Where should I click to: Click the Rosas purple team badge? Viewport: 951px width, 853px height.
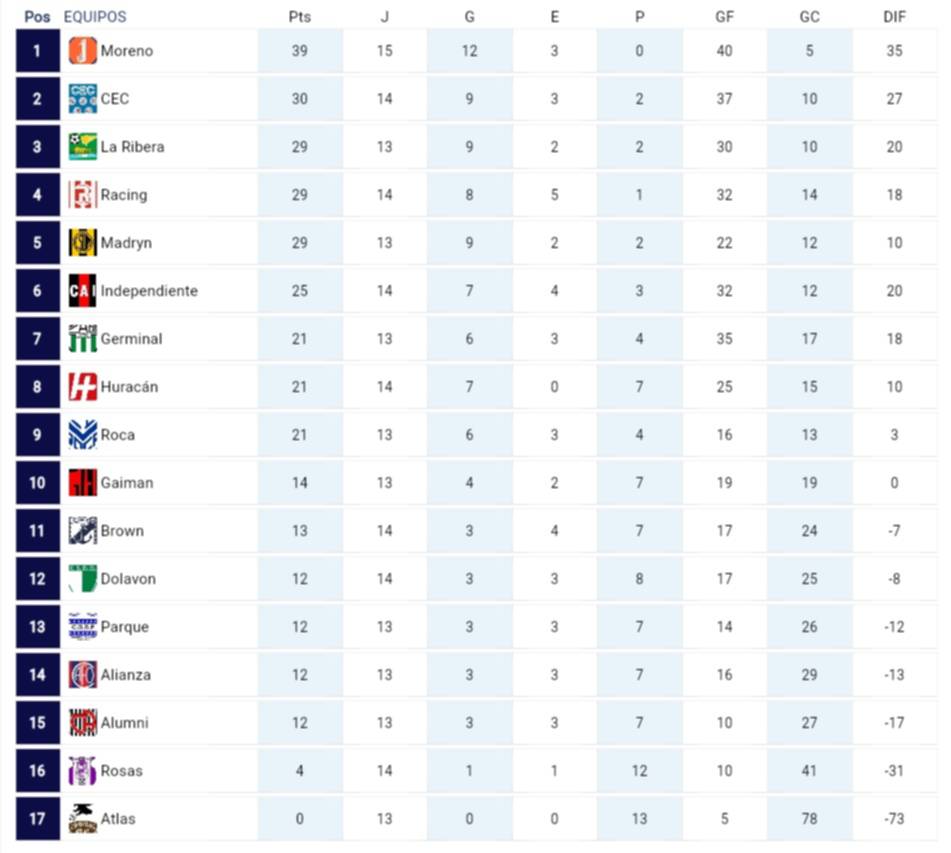coord(83,771)
